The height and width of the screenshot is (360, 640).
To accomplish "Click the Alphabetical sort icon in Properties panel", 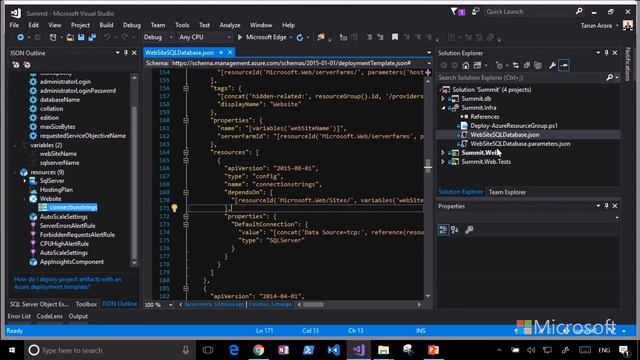I will coord(455,230).
